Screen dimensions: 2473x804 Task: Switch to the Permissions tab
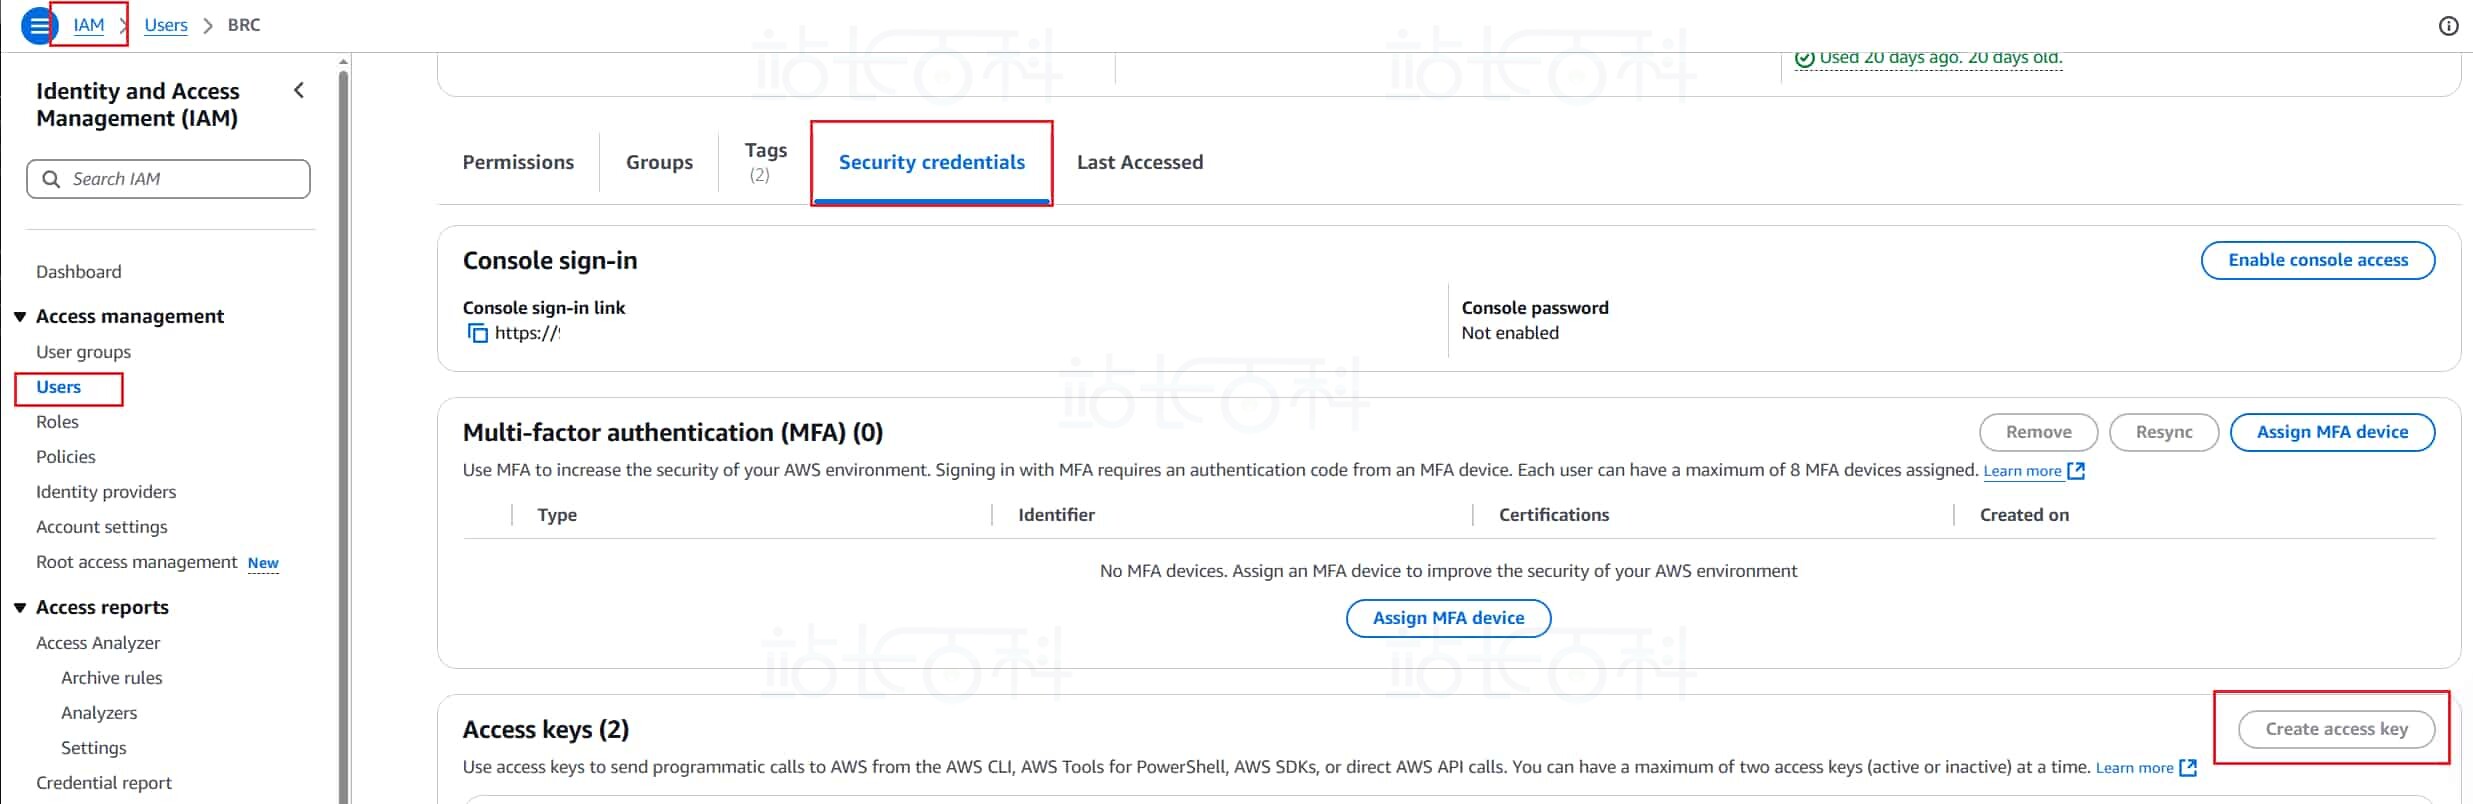[518, 162]
